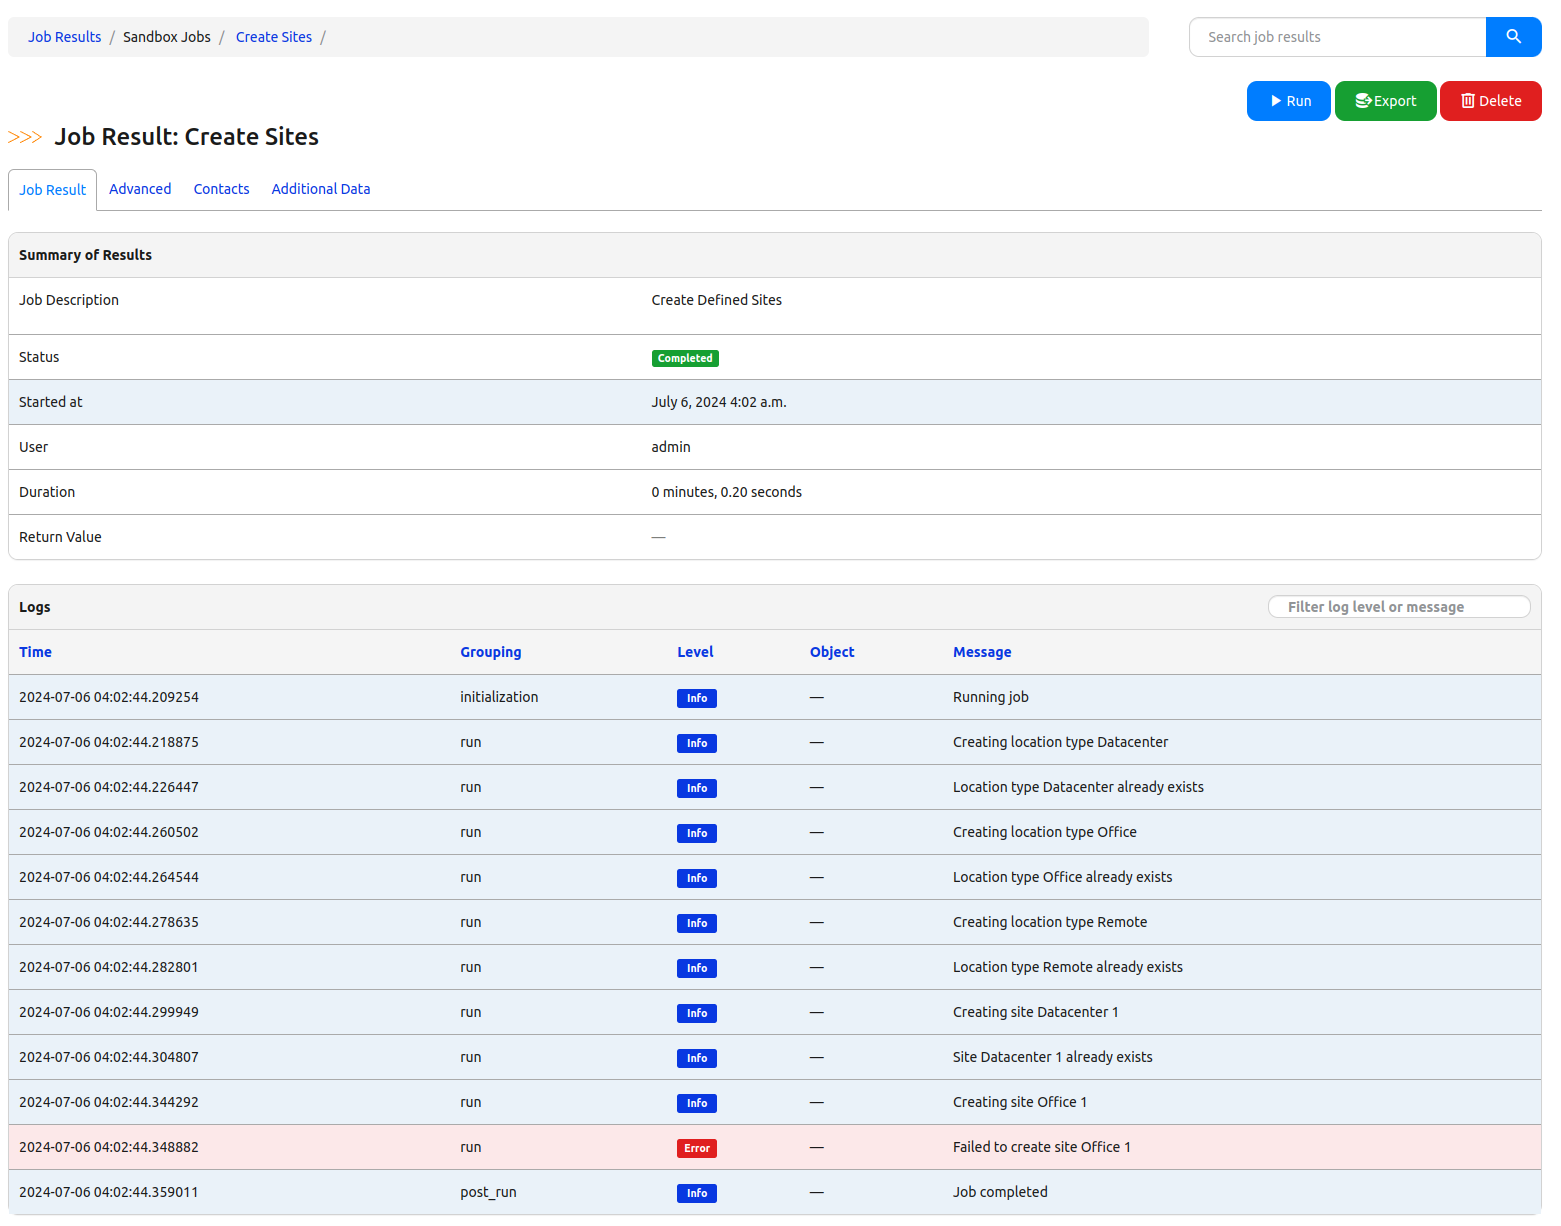Click the green Completed status badge
Viewport: 1561px width, 1226px height.
pyautogui.click(x=685, y=358)
